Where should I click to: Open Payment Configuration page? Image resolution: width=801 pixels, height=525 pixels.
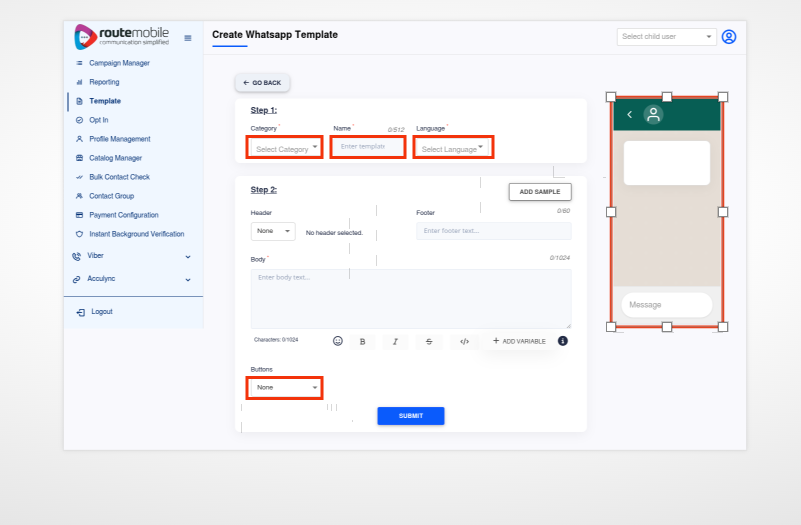124,215
